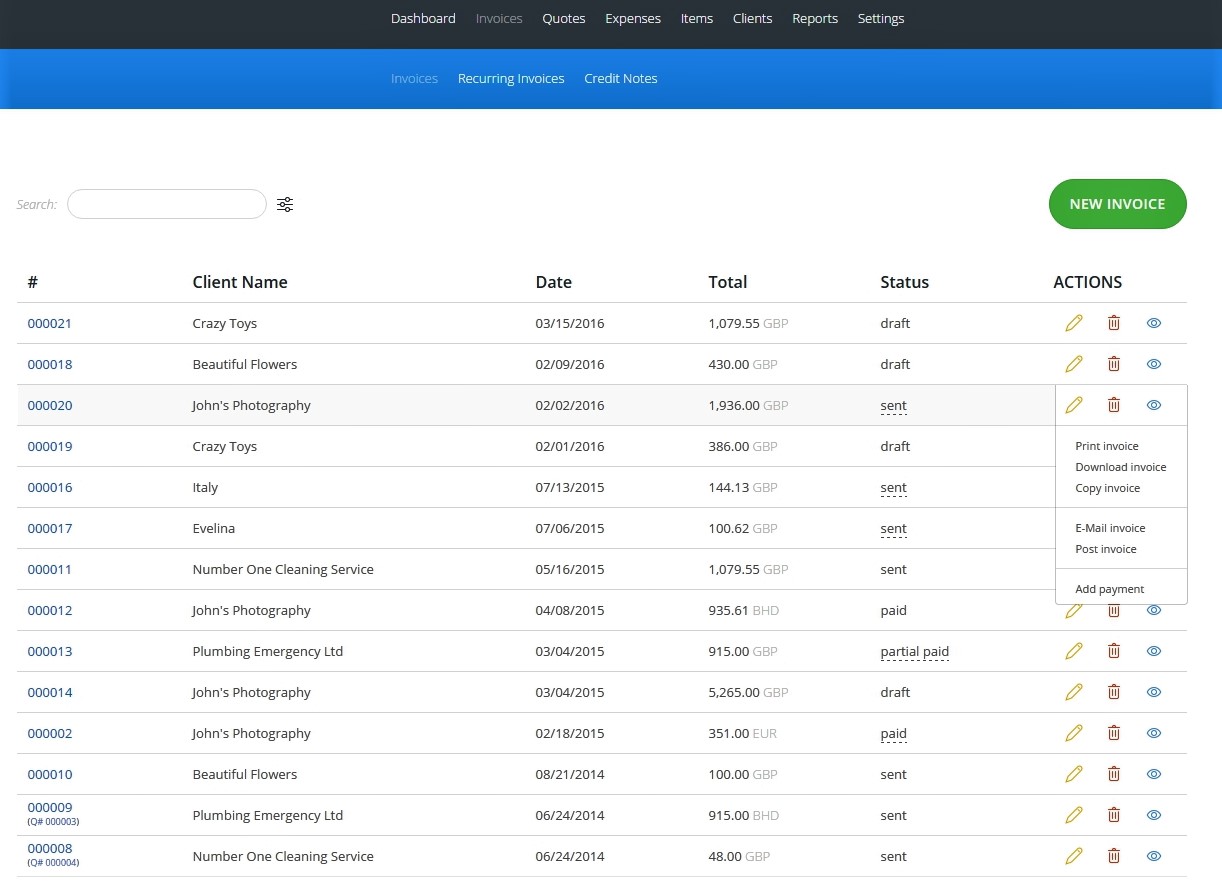Delete invoice 000021 with the trash icon

[x=1114, y=323]
